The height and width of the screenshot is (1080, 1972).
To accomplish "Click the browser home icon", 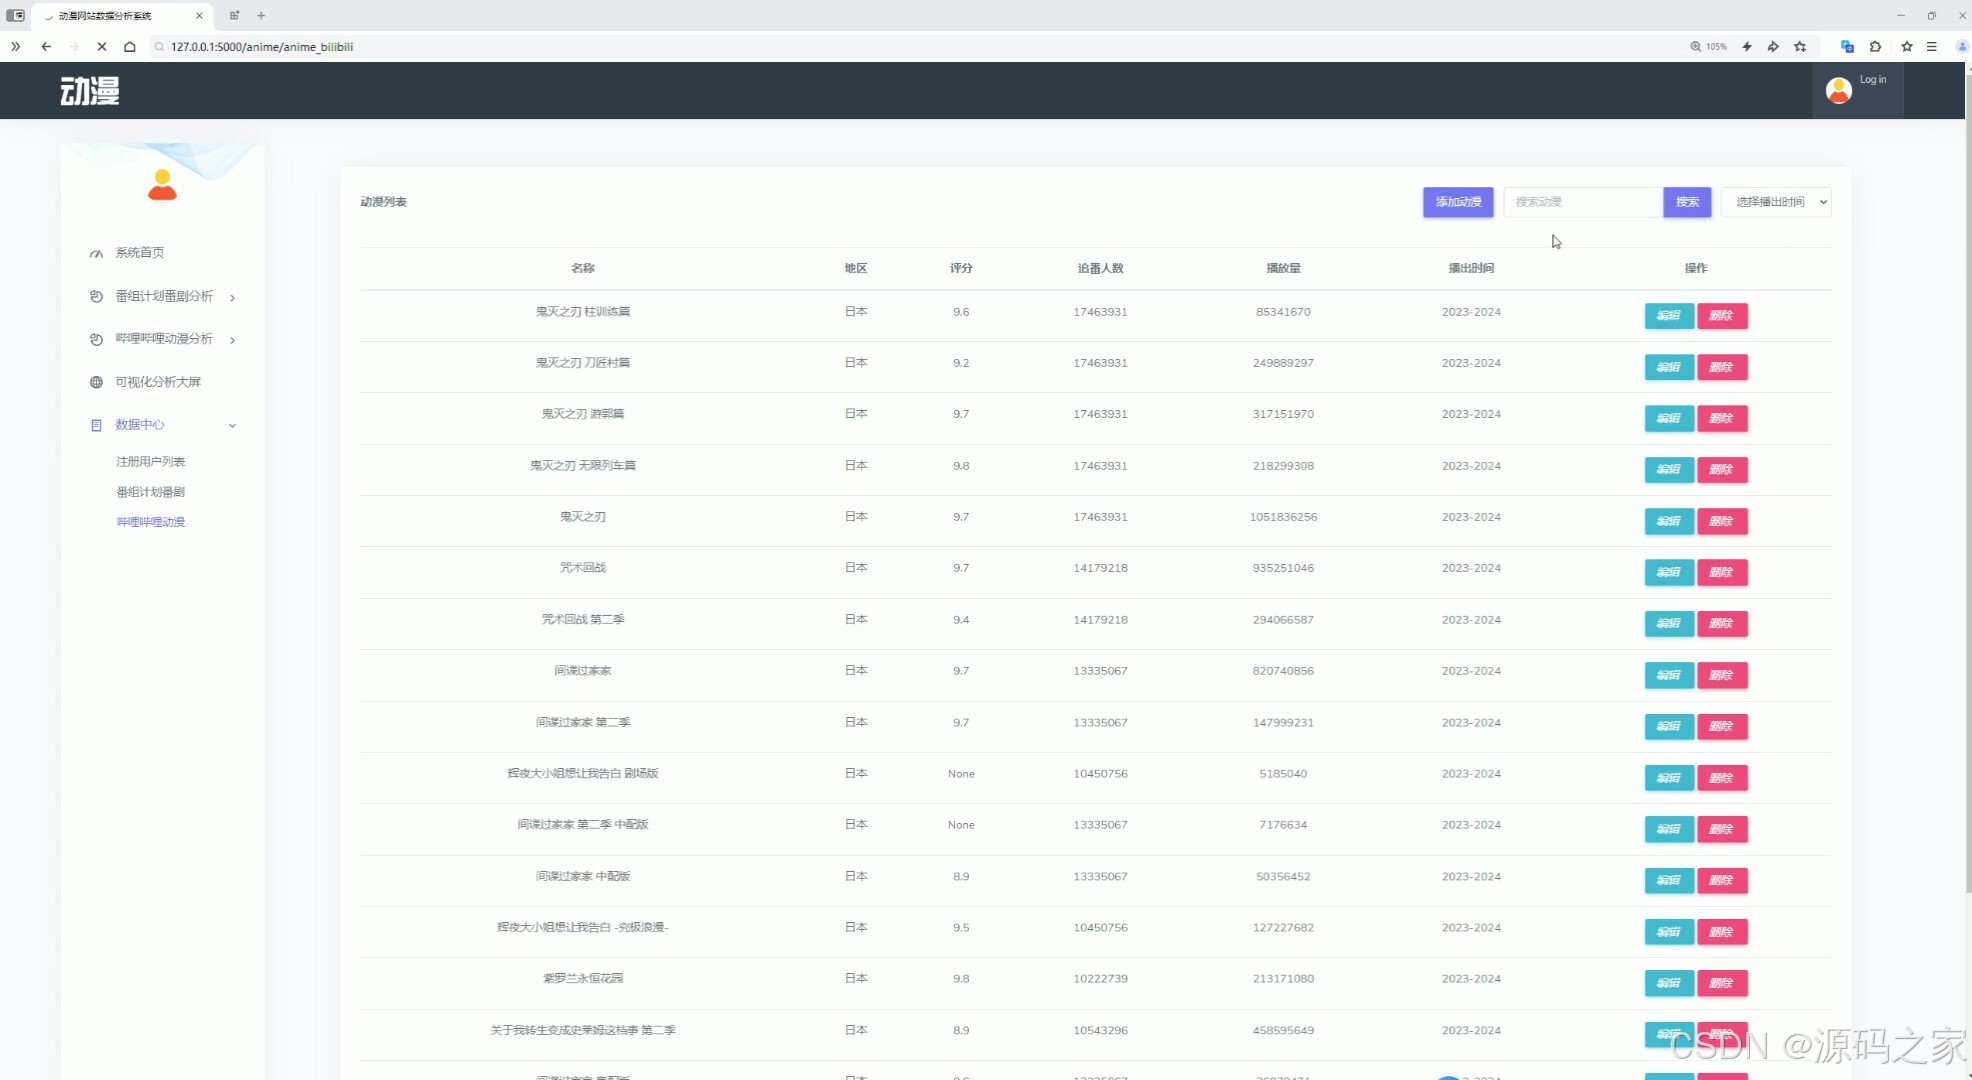I will (130, 47).
